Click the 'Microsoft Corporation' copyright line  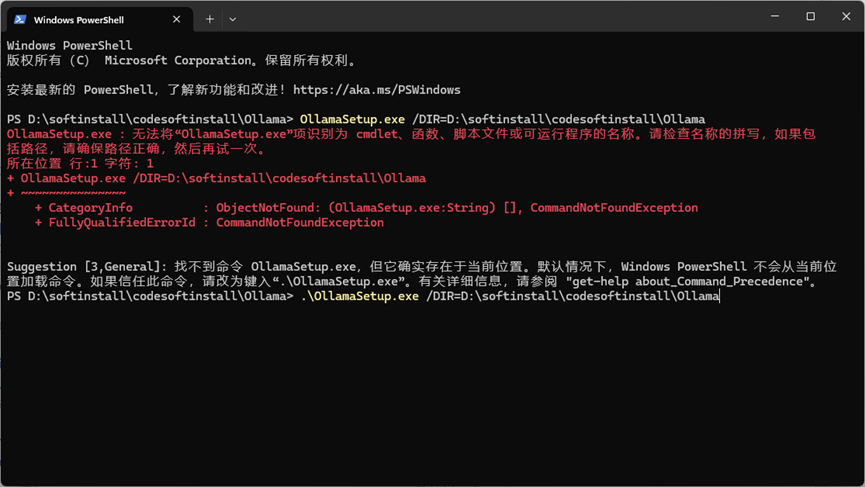[x=181, y=61]
